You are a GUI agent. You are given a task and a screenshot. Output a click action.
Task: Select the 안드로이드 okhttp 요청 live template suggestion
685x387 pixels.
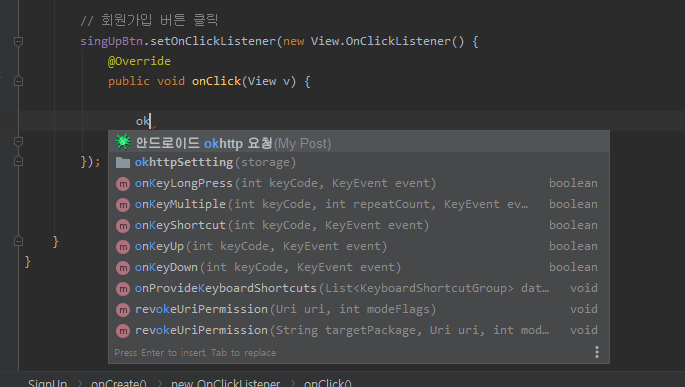tap(359, 142)
